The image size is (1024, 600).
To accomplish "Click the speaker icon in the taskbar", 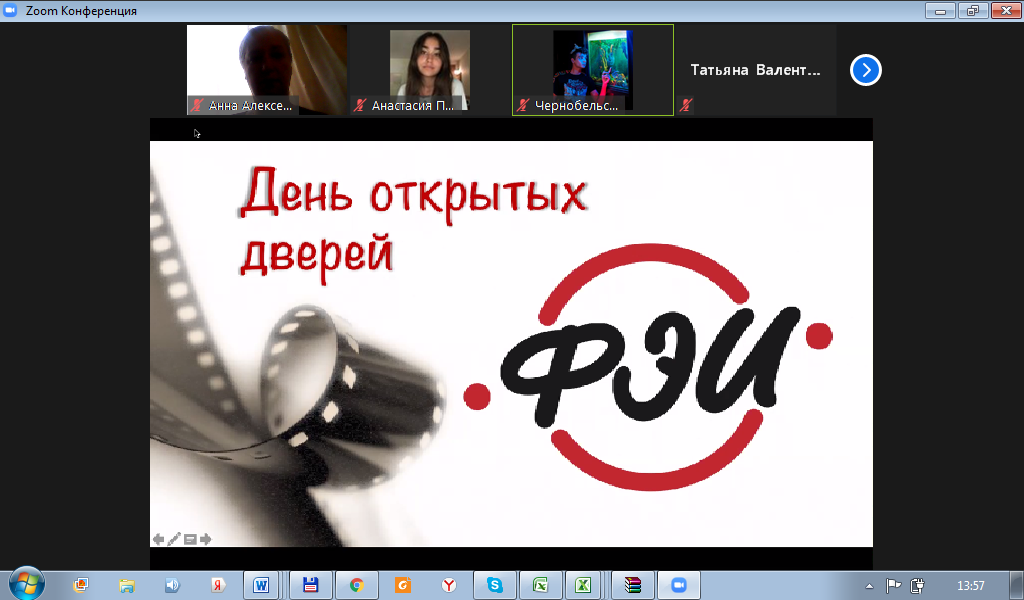I will (172, 585).
